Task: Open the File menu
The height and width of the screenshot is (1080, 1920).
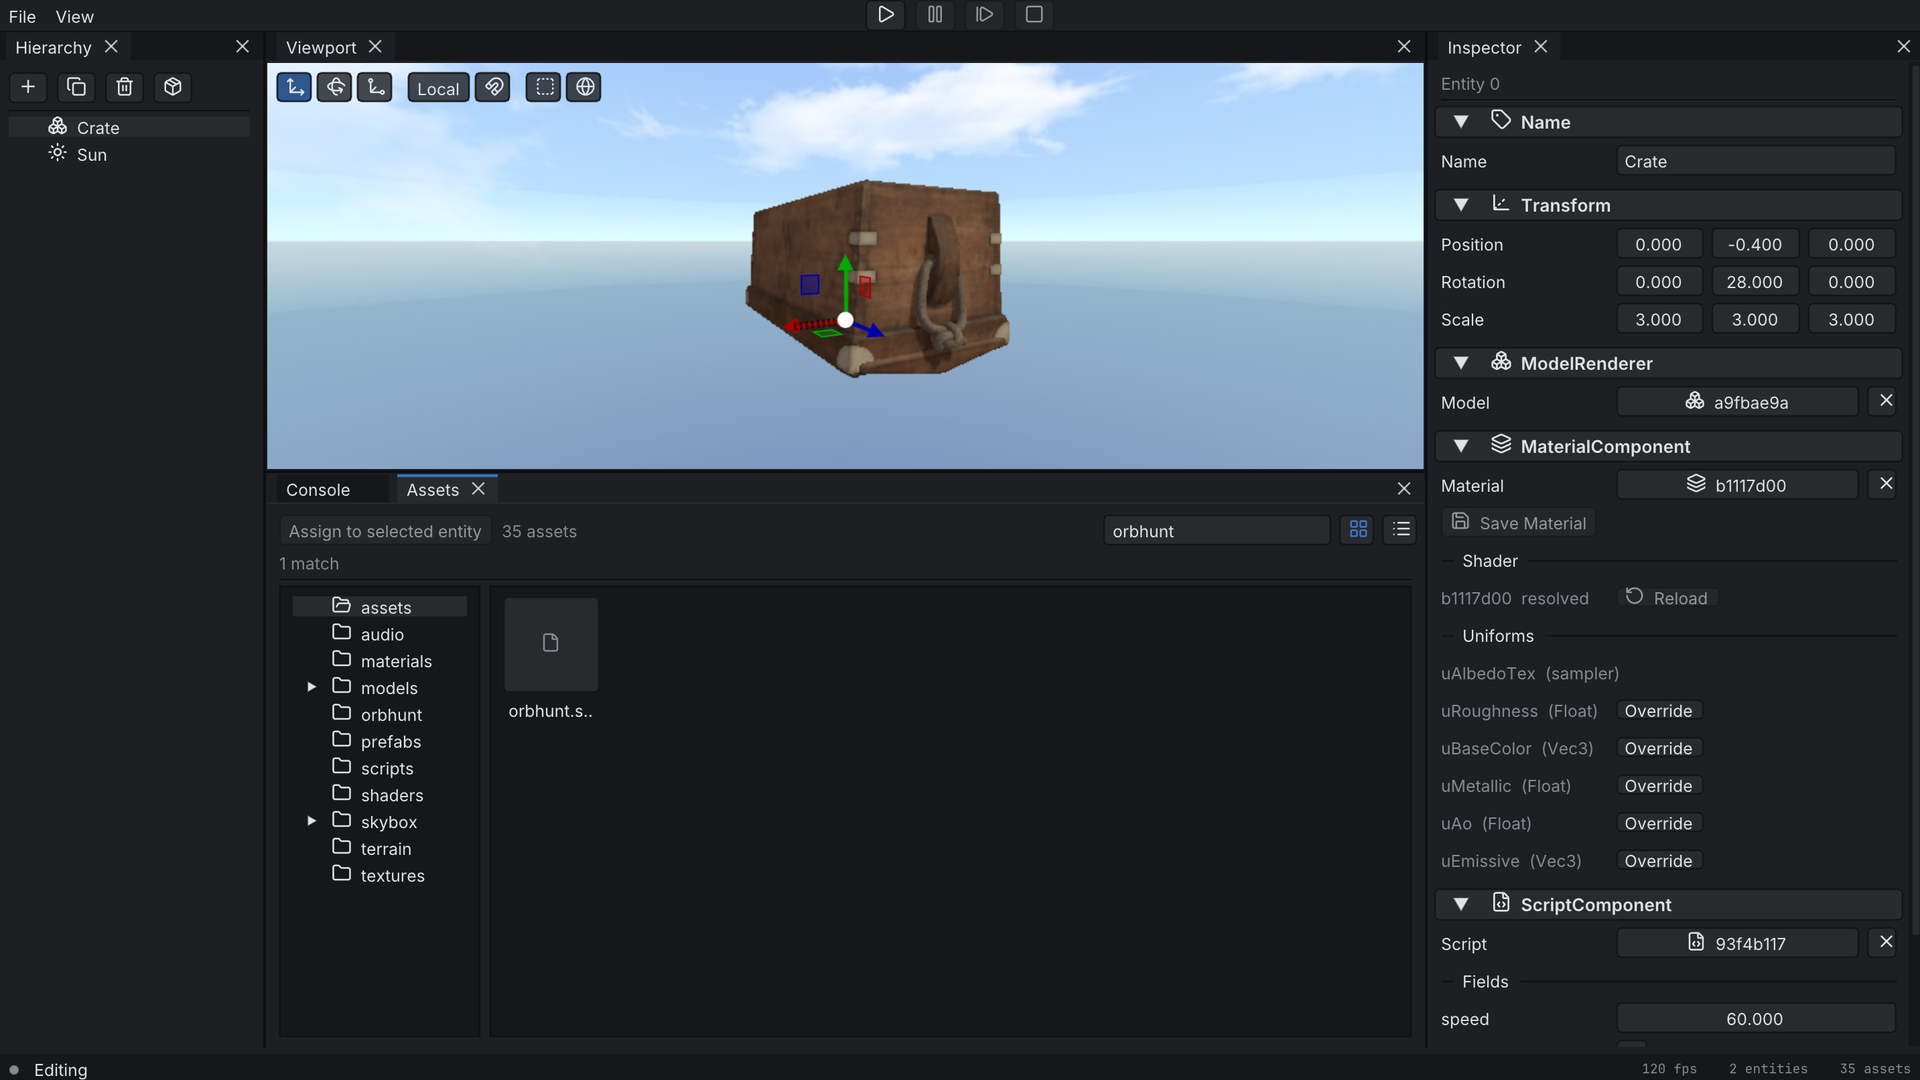Action: [22, 16]
